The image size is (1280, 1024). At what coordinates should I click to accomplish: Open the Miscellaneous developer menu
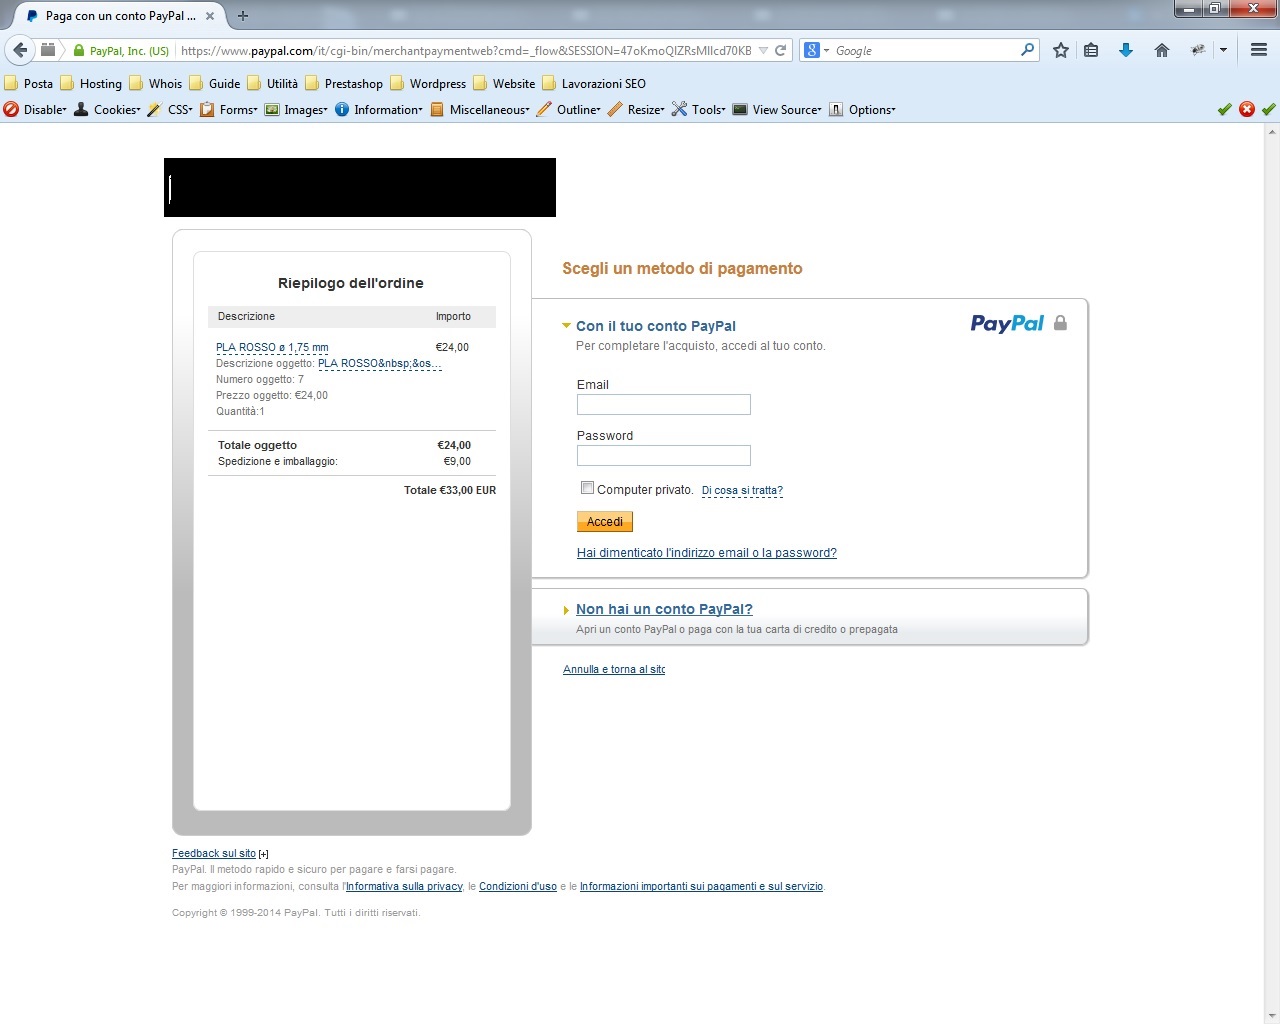coord(480,109)
